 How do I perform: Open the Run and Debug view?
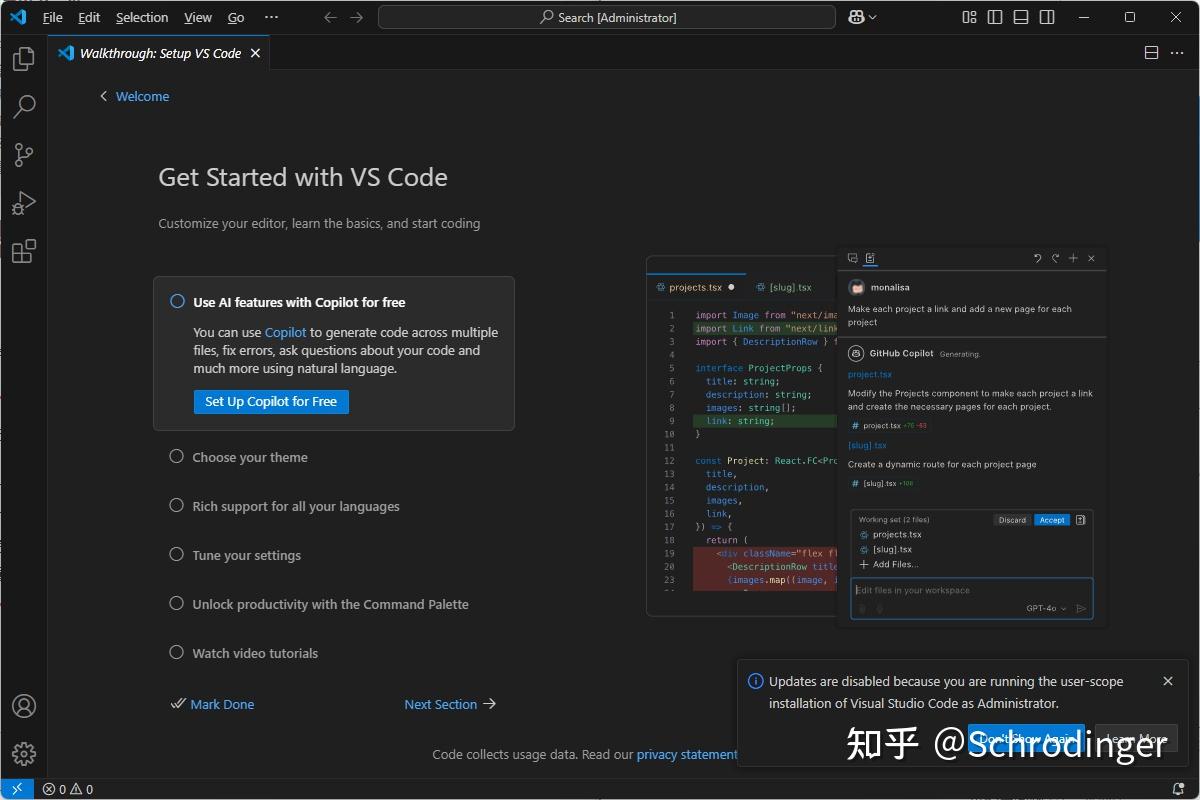pos(23,203)
